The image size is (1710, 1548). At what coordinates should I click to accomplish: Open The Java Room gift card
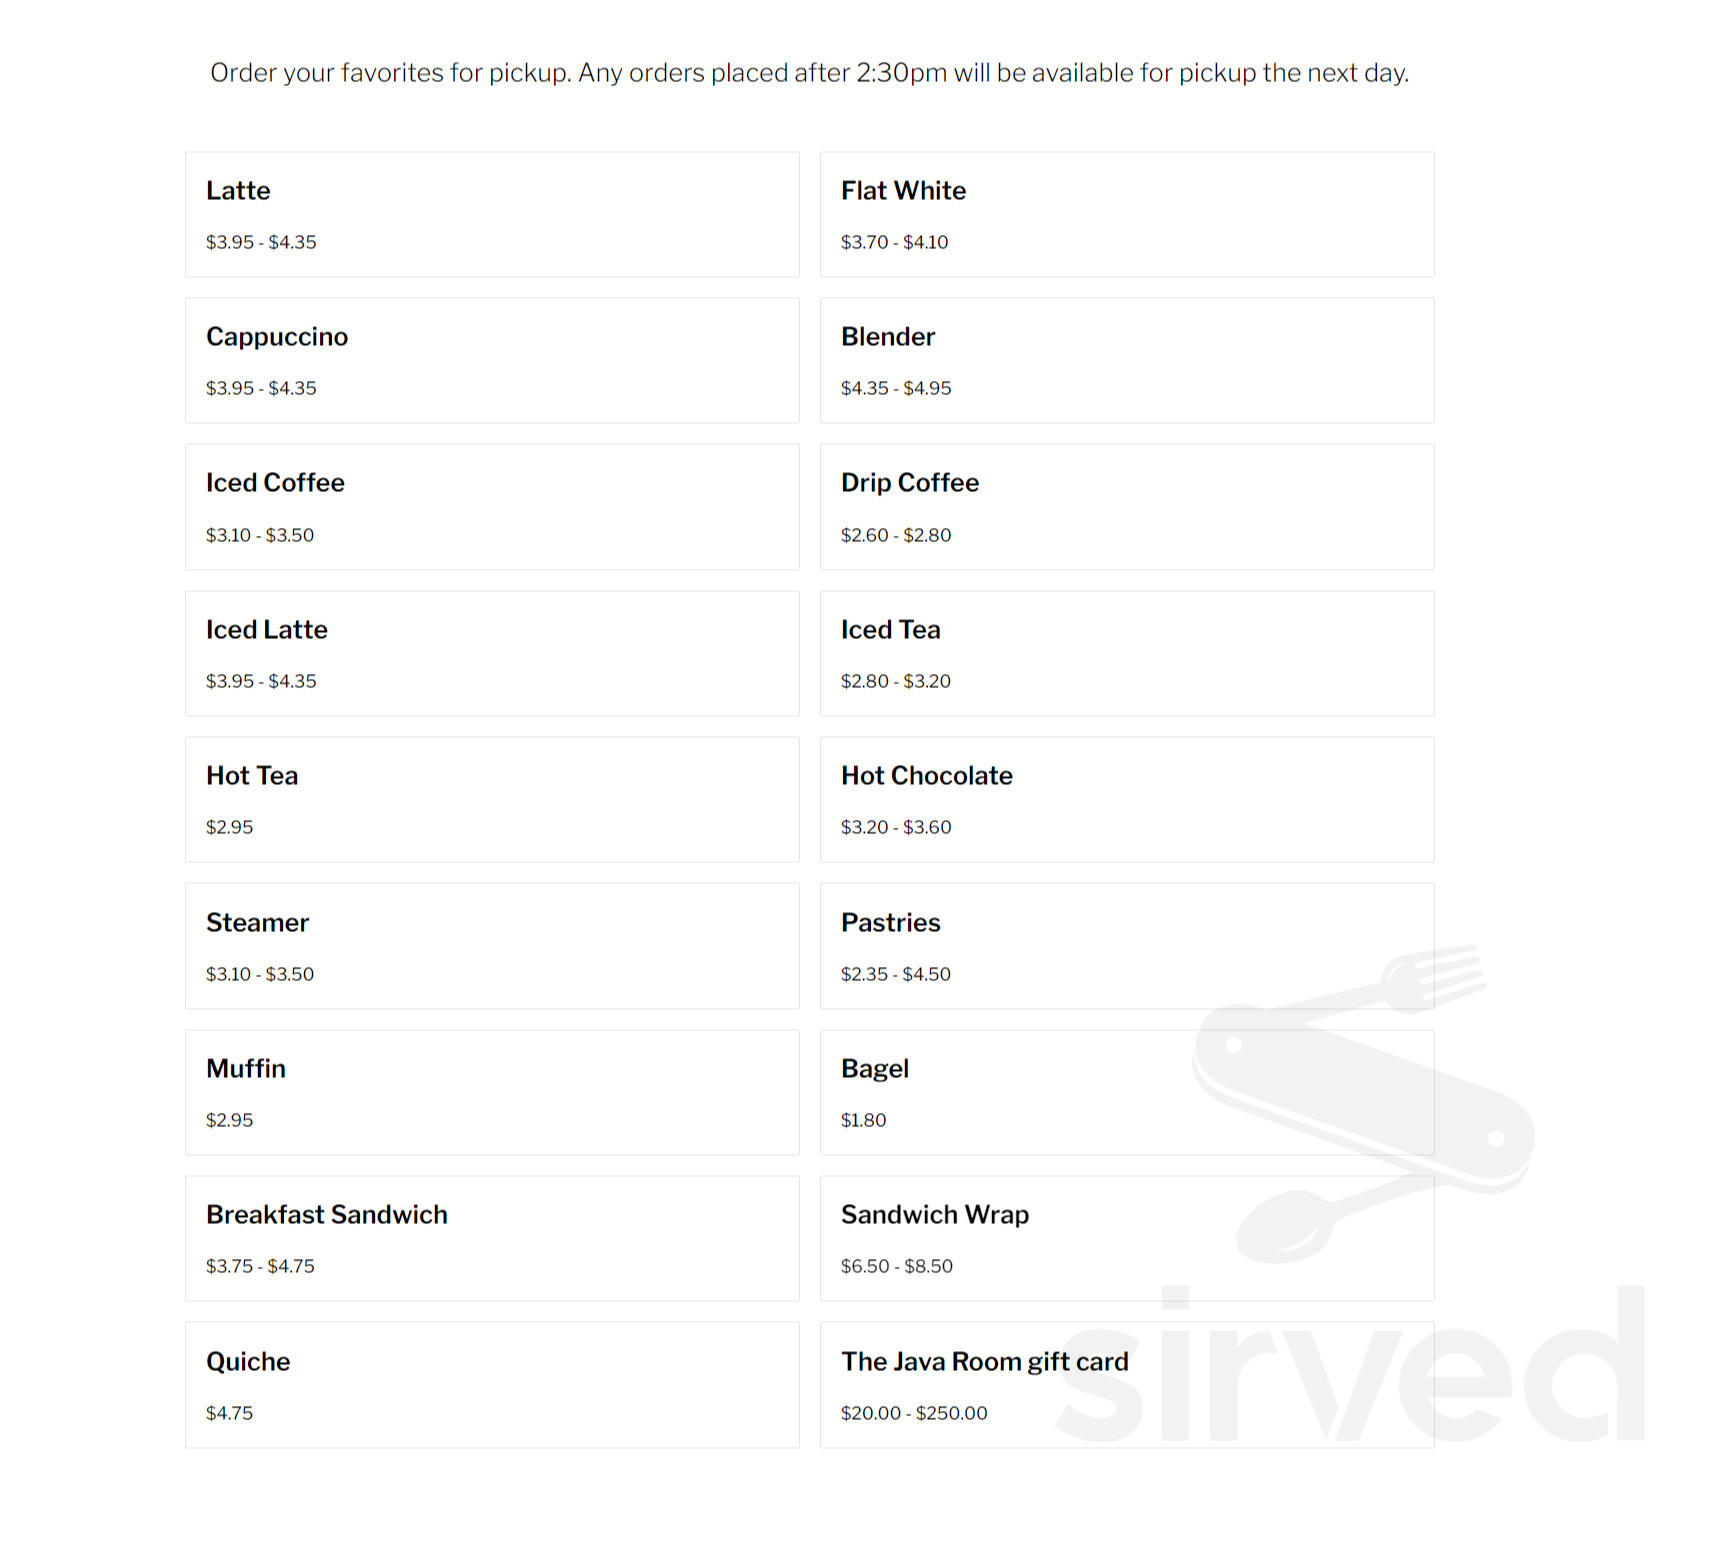coord(1127,1385)
